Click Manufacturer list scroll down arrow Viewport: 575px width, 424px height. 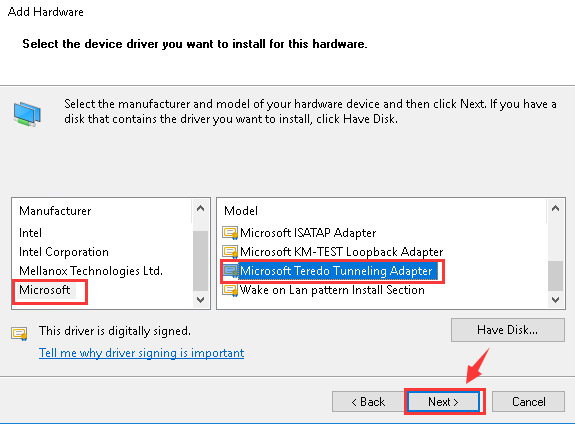pos(200,300)
